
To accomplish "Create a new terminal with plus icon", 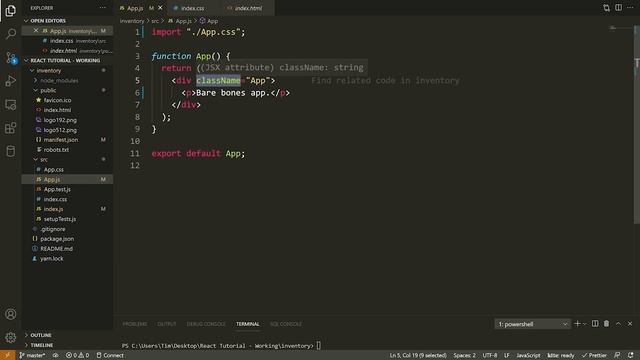I will (x=577, y=324).
